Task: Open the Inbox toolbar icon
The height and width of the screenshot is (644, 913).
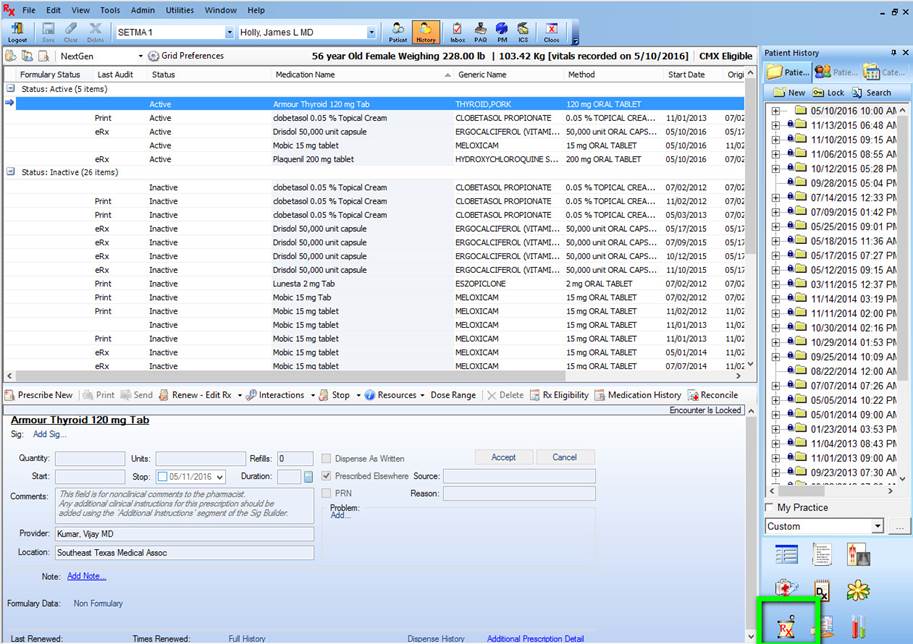Action: click(x=457, y=32)
